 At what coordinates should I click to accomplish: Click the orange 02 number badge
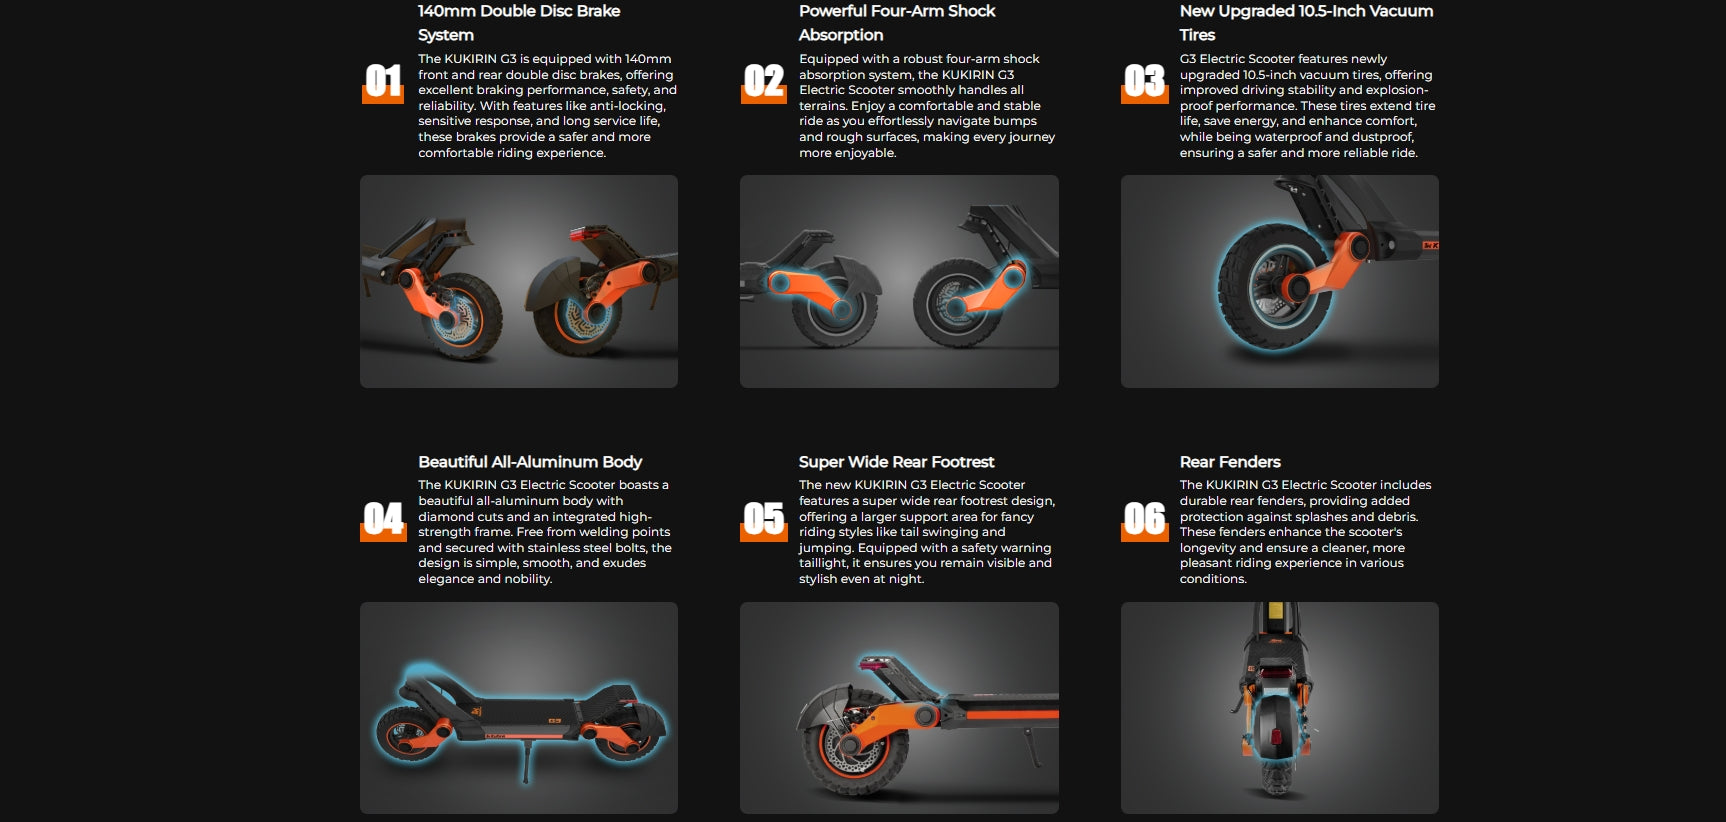point(763,82)
